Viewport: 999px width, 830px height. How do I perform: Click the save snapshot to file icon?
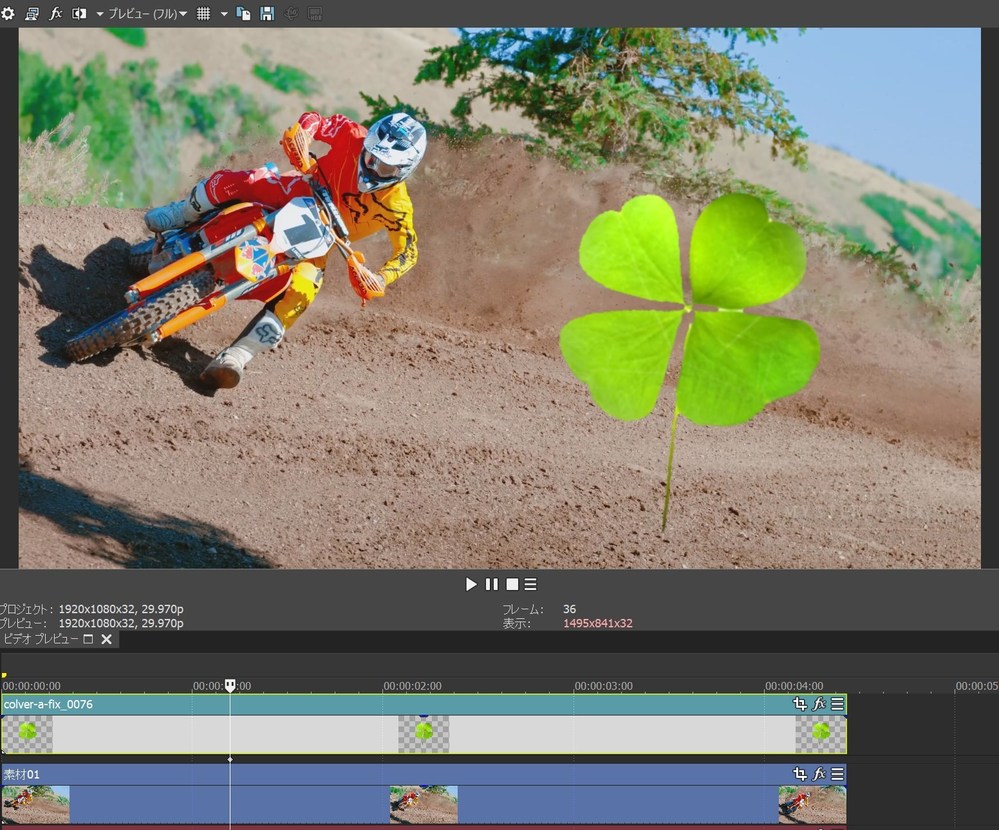pos(265,13)
